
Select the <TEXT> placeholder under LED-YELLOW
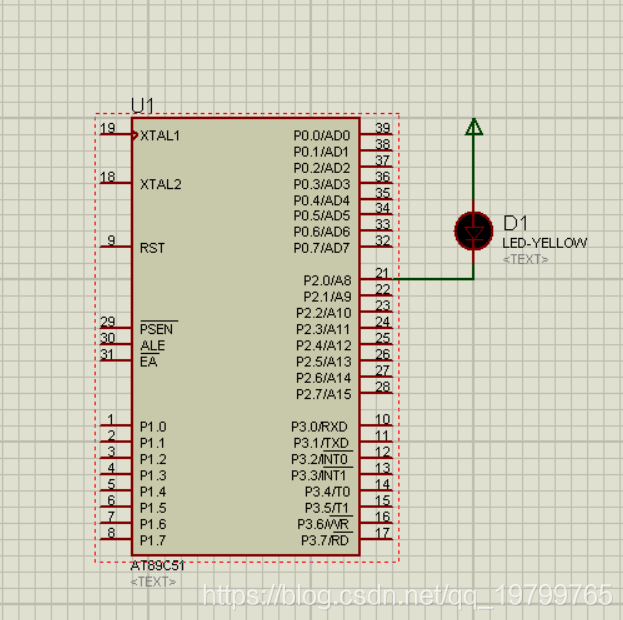click(525, 259)
